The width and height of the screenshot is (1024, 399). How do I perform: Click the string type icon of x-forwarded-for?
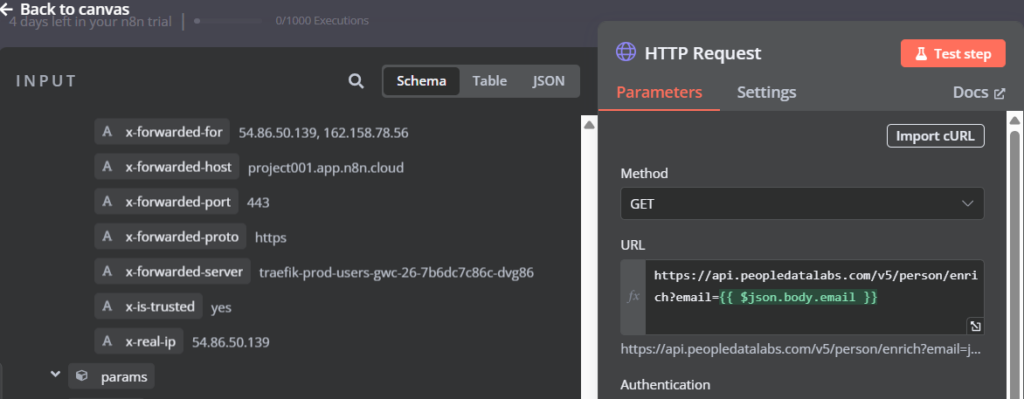pyautogui.click(x=107, y=132)
